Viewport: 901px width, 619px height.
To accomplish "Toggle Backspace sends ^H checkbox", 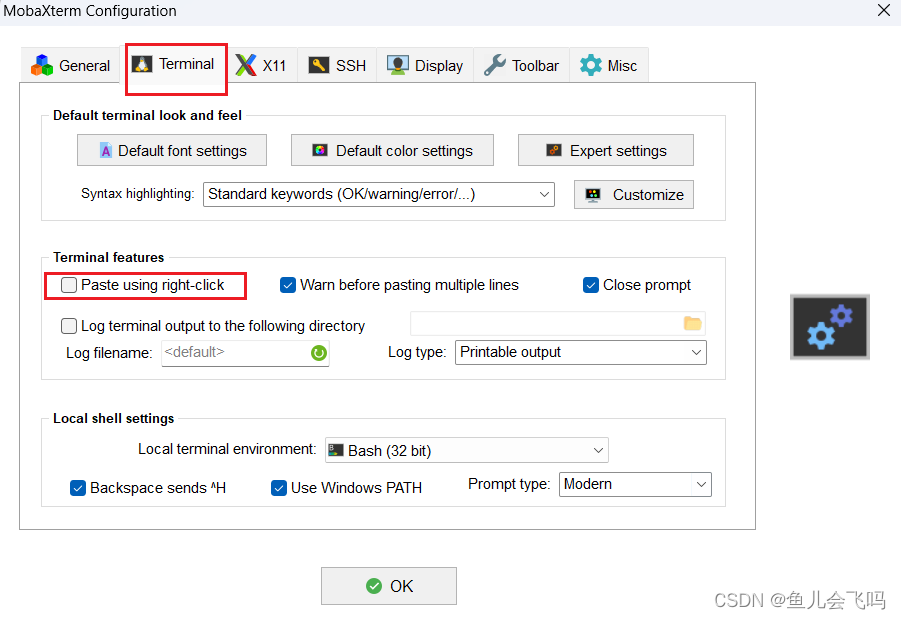I will (x=78, y=488).
